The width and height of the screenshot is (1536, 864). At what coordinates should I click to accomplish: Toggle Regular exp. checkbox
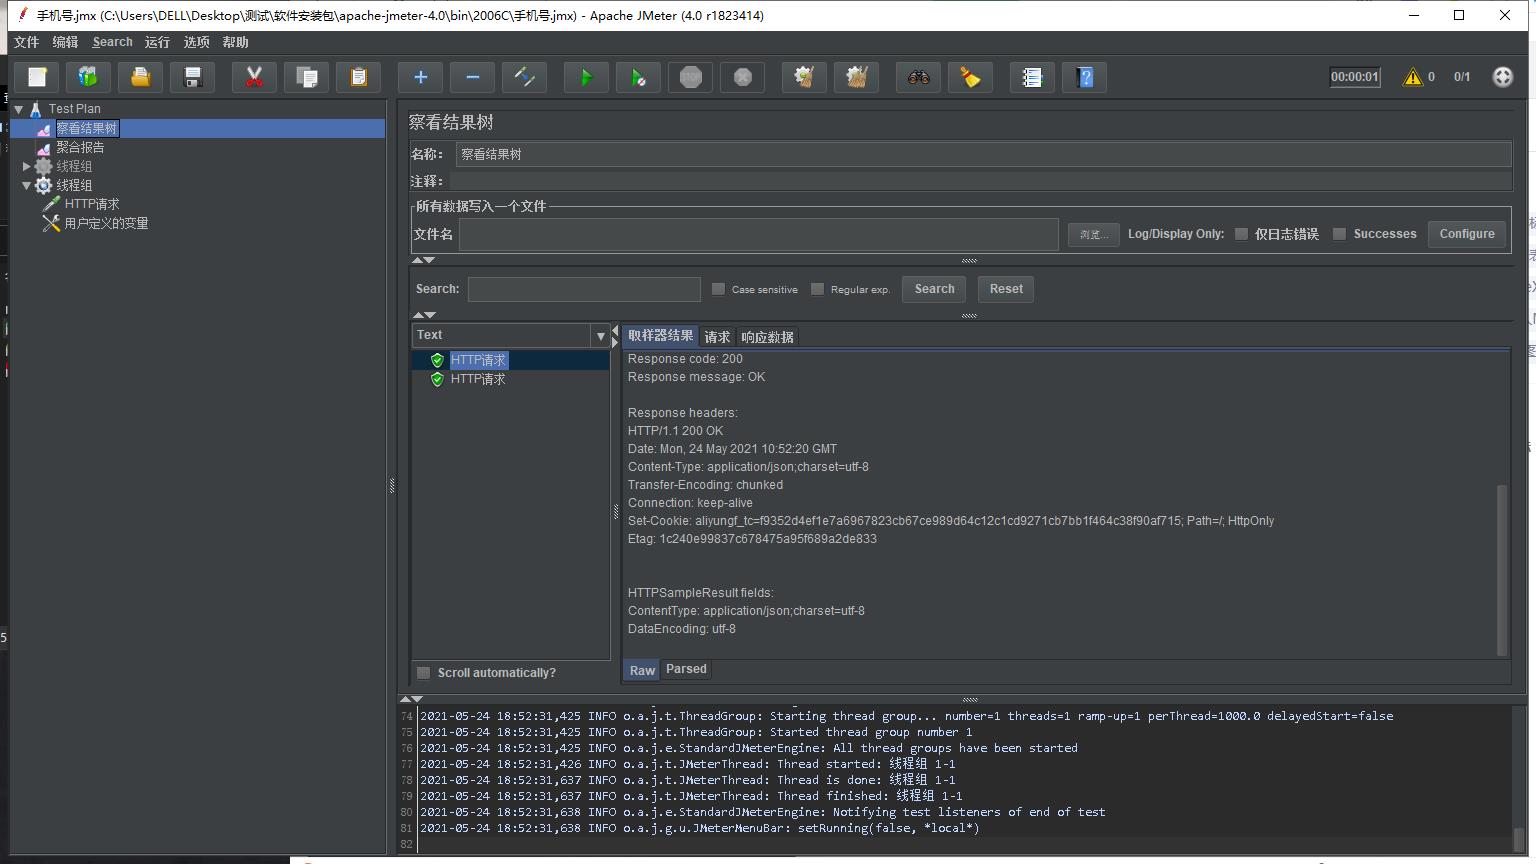[x=817, y=289]
